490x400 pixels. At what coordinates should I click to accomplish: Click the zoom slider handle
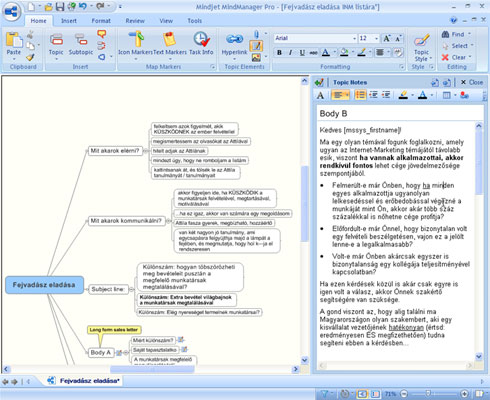point(428,394)
